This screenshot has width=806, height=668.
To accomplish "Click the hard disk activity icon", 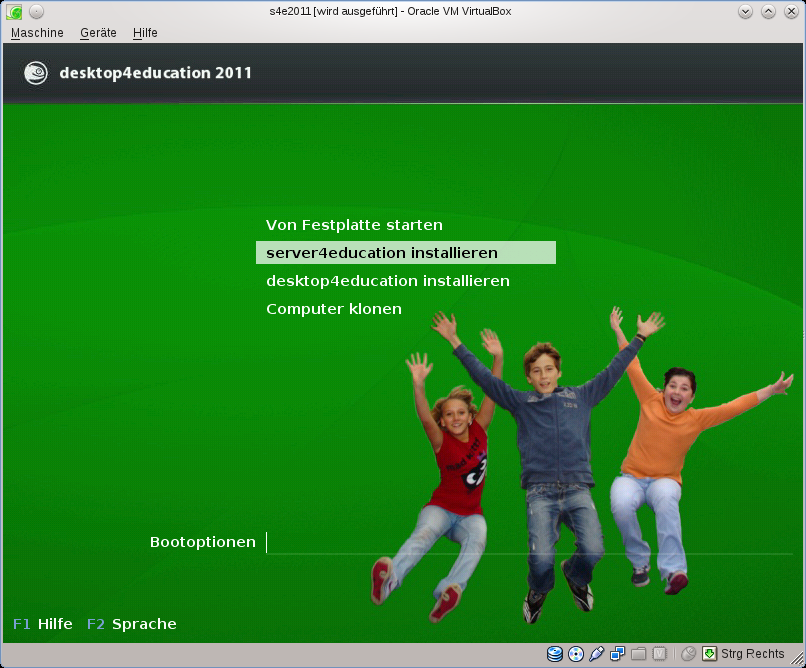I will coord(555,654).
